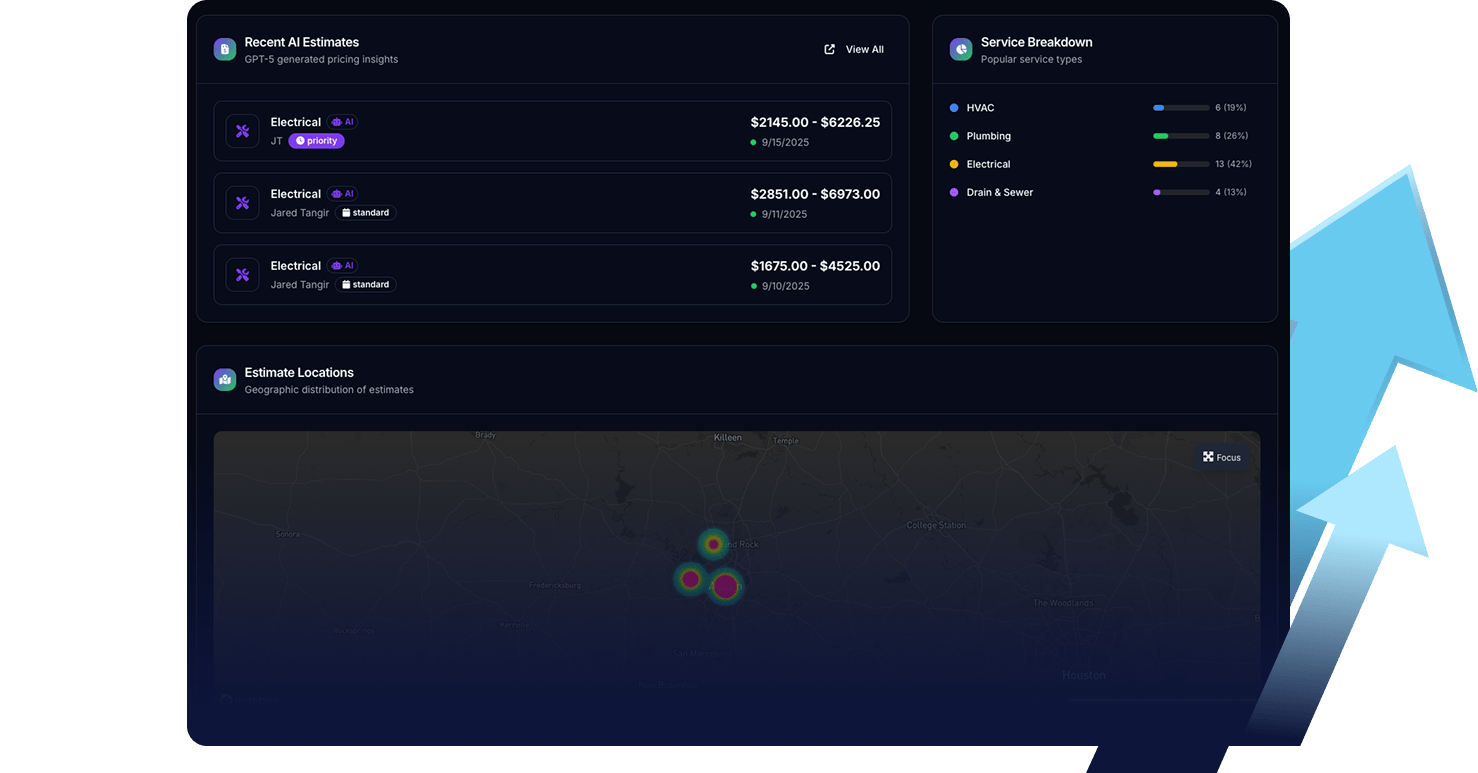
Task: Click the Recent AI Estimates document icon
Action: pyautogui.click(x=225, y=49)
